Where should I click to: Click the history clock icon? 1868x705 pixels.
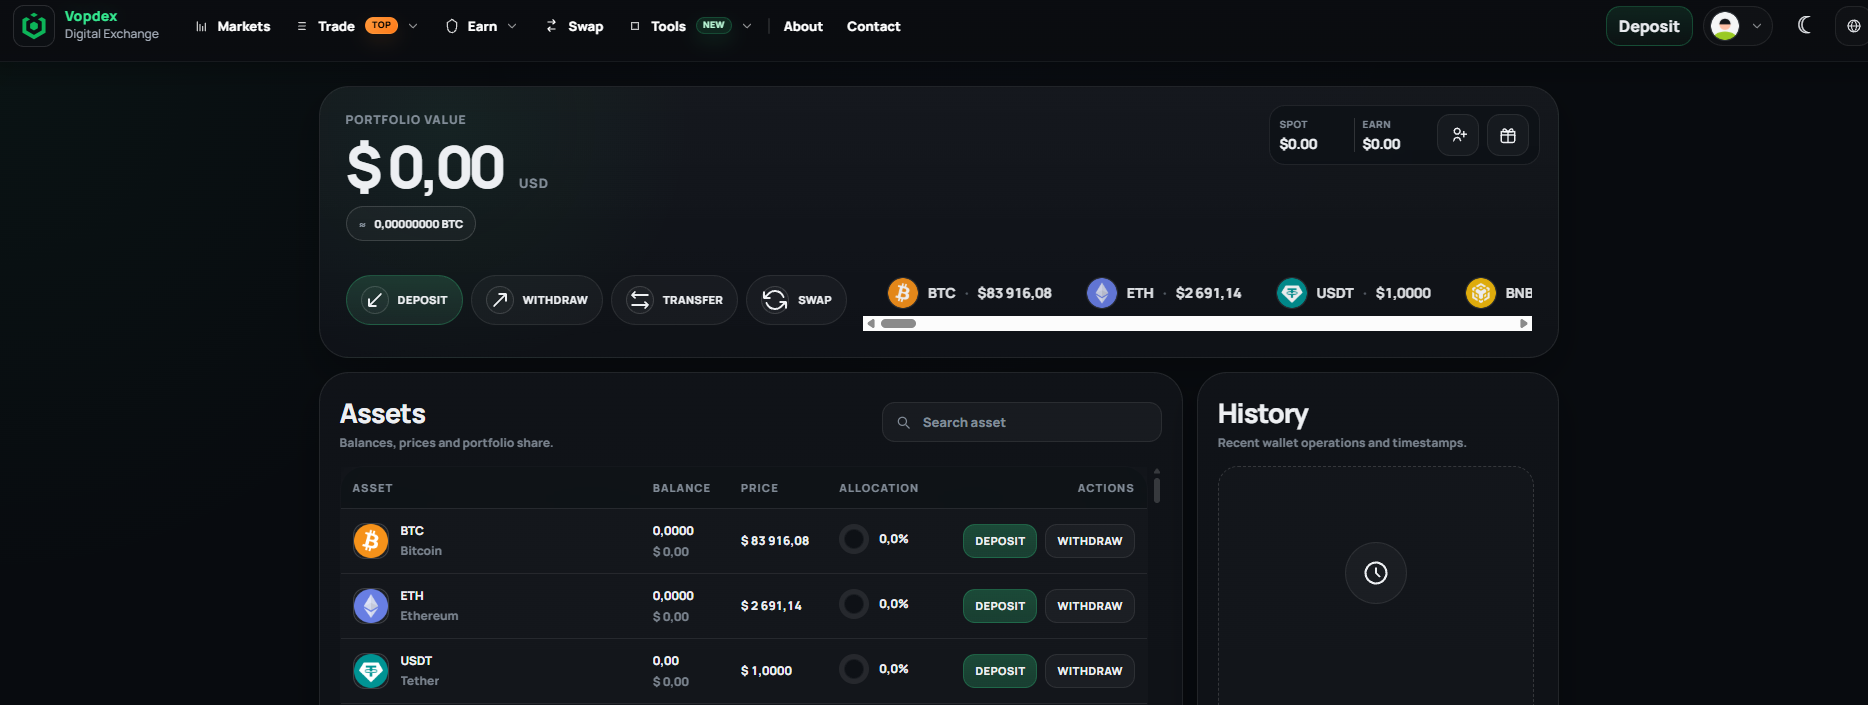pos(1376,573)
